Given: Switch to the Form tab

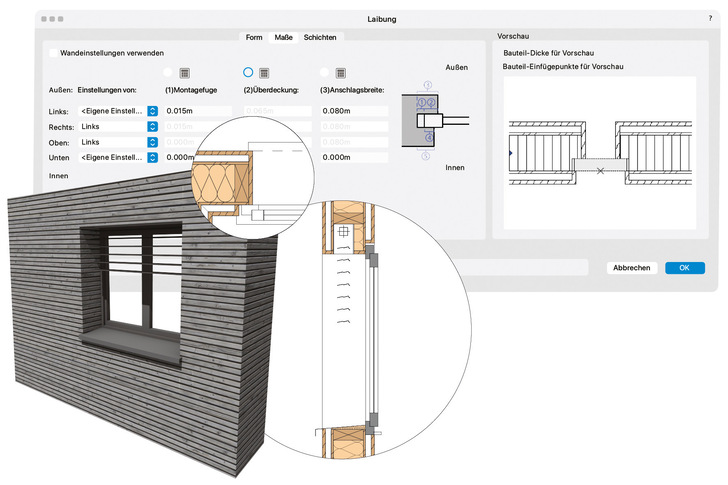Looking at the screenshot, I should click(x=256, y=37).
